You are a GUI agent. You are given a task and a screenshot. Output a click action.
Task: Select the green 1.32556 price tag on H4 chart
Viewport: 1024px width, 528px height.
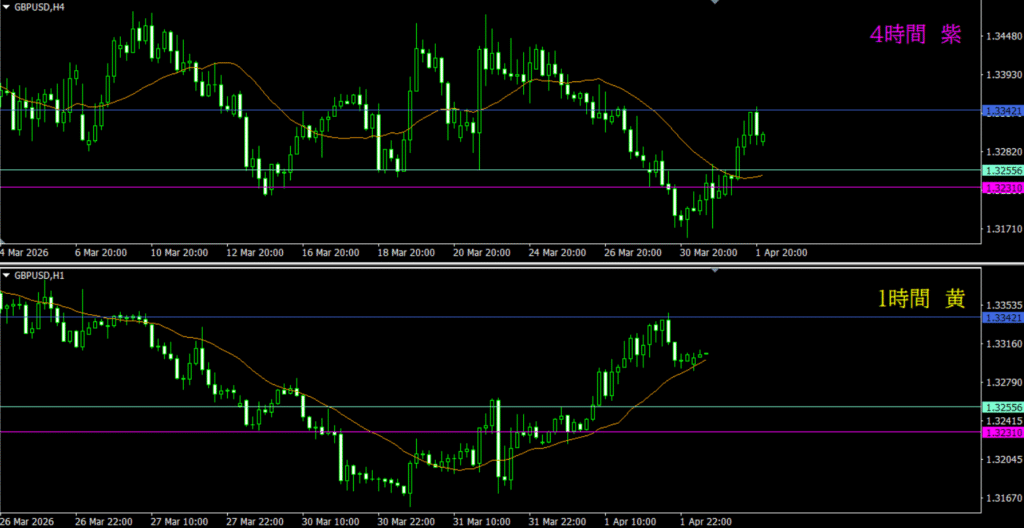coord(1002,170)
